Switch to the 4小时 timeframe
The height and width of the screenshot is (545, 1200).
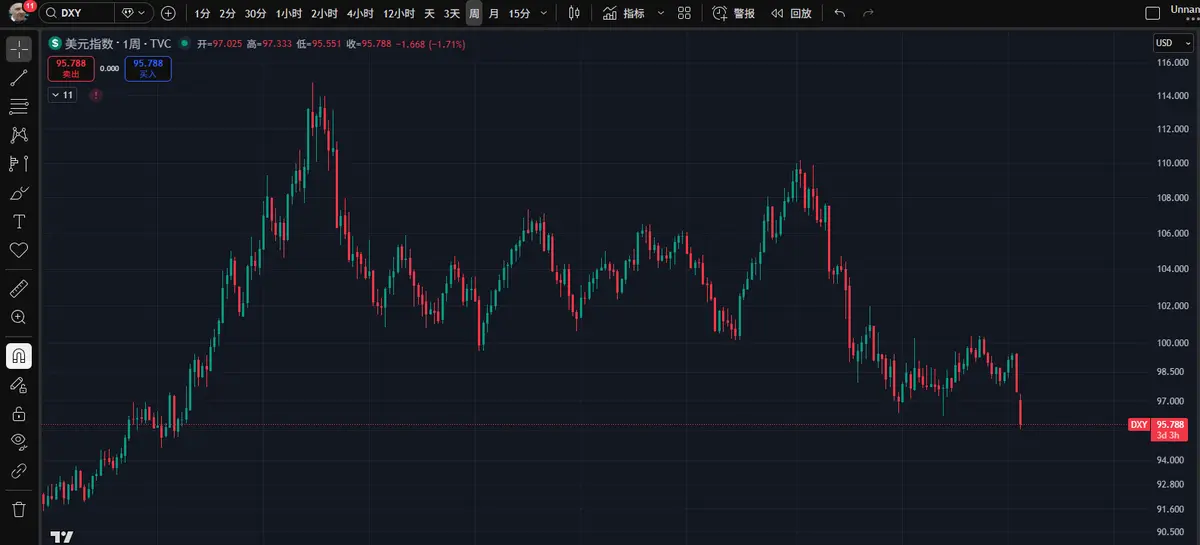pyautogui.click(x=360, y=13)
